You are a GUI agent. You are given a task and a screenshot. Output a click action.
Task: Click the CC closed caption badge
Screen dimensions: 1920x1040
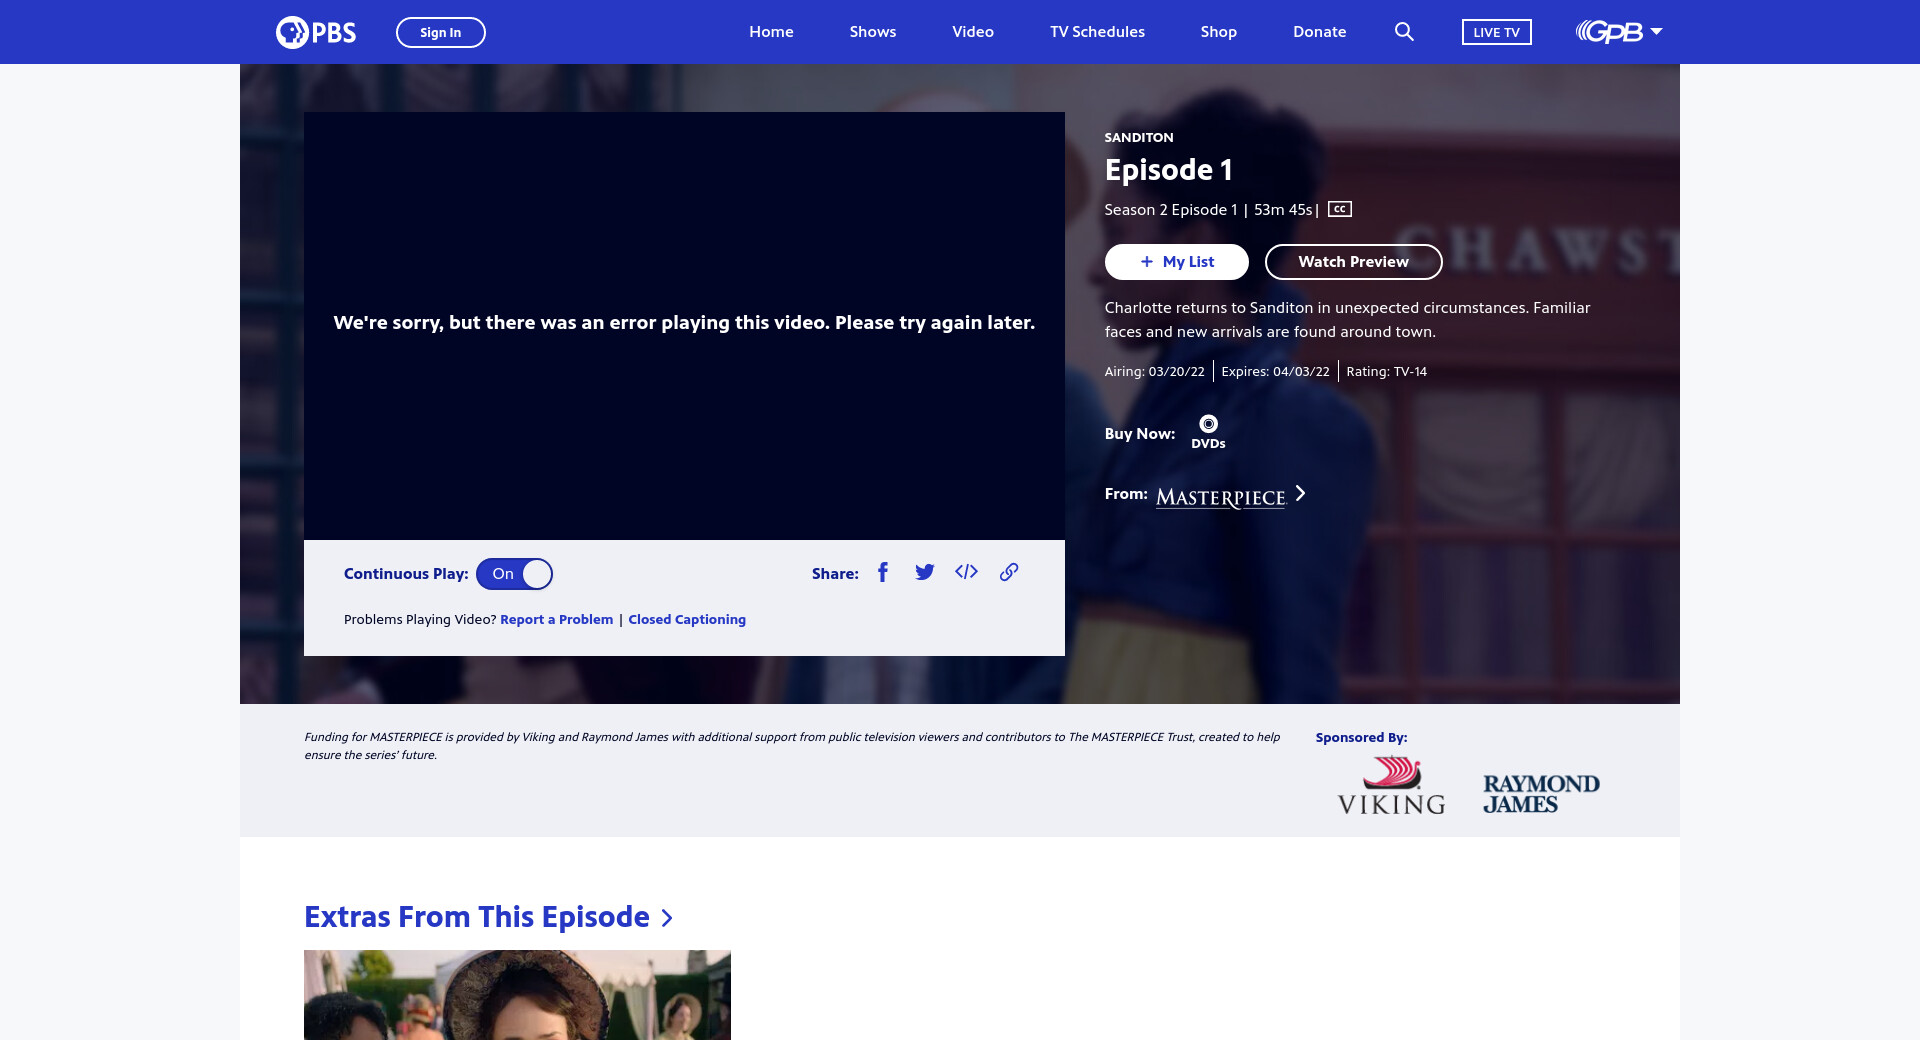[x=1340, y=209]
